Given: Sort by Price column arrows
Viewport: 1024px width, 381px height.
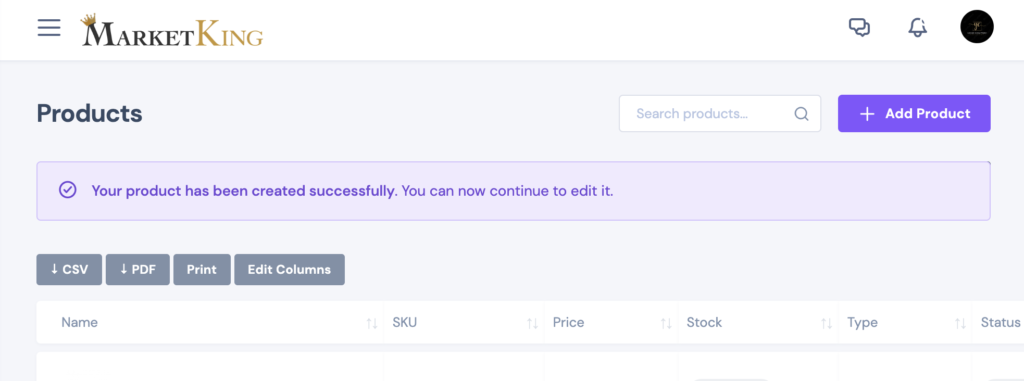Looking at the screenshot, I should tap(666, 323).
